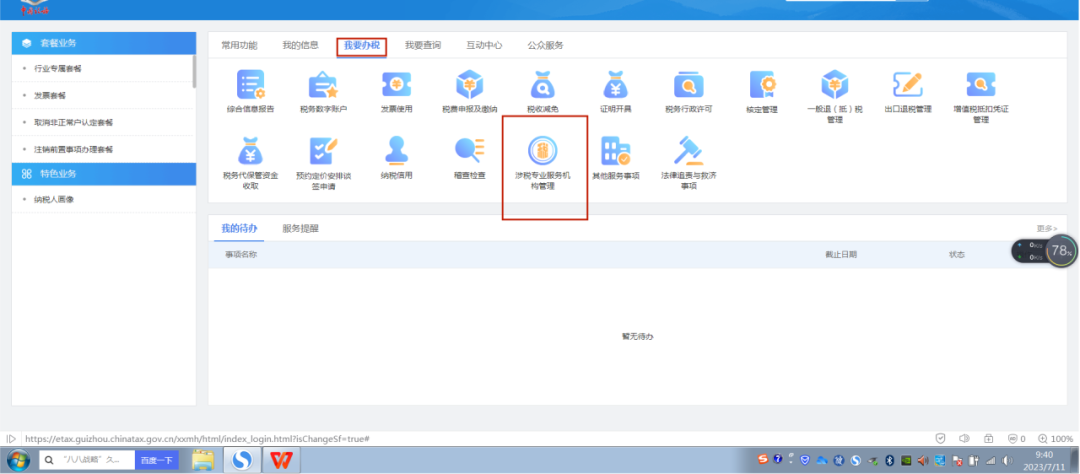The width and height of the screenshot is (1080, 474).
Task: Open 税务代保管资金收取 icon
Action: coord(250,151)
